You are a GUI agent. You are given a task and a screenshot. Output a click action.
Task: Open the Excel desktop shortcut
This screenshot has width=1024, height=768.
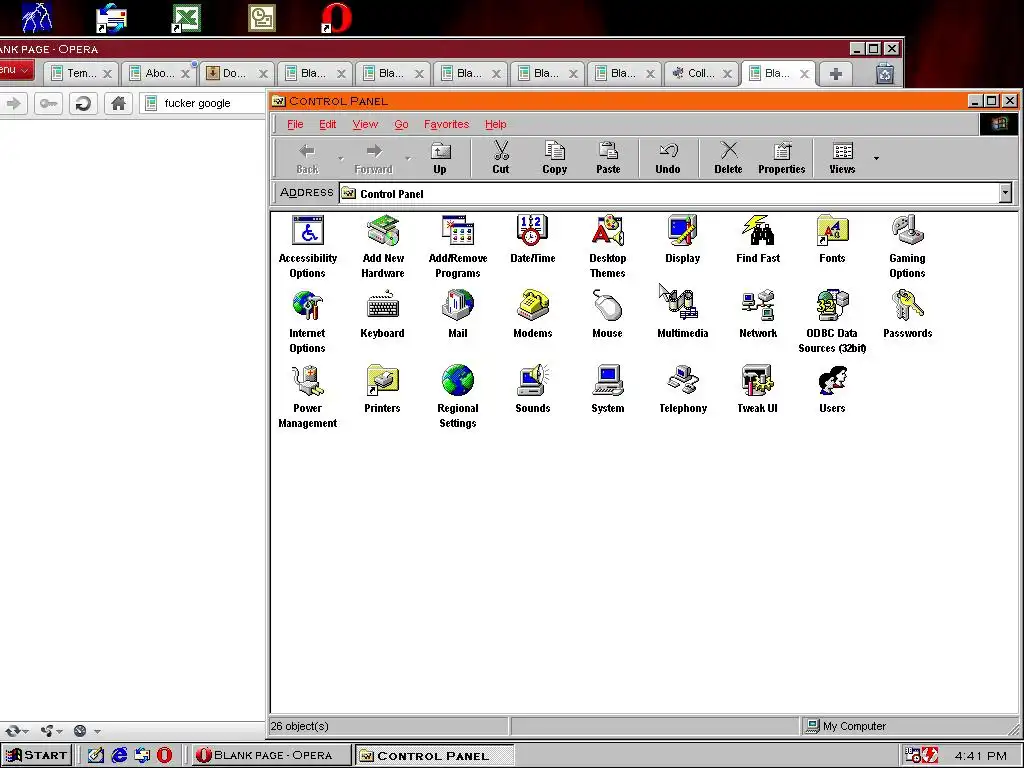pyautogui.click(x=185, y=18)
